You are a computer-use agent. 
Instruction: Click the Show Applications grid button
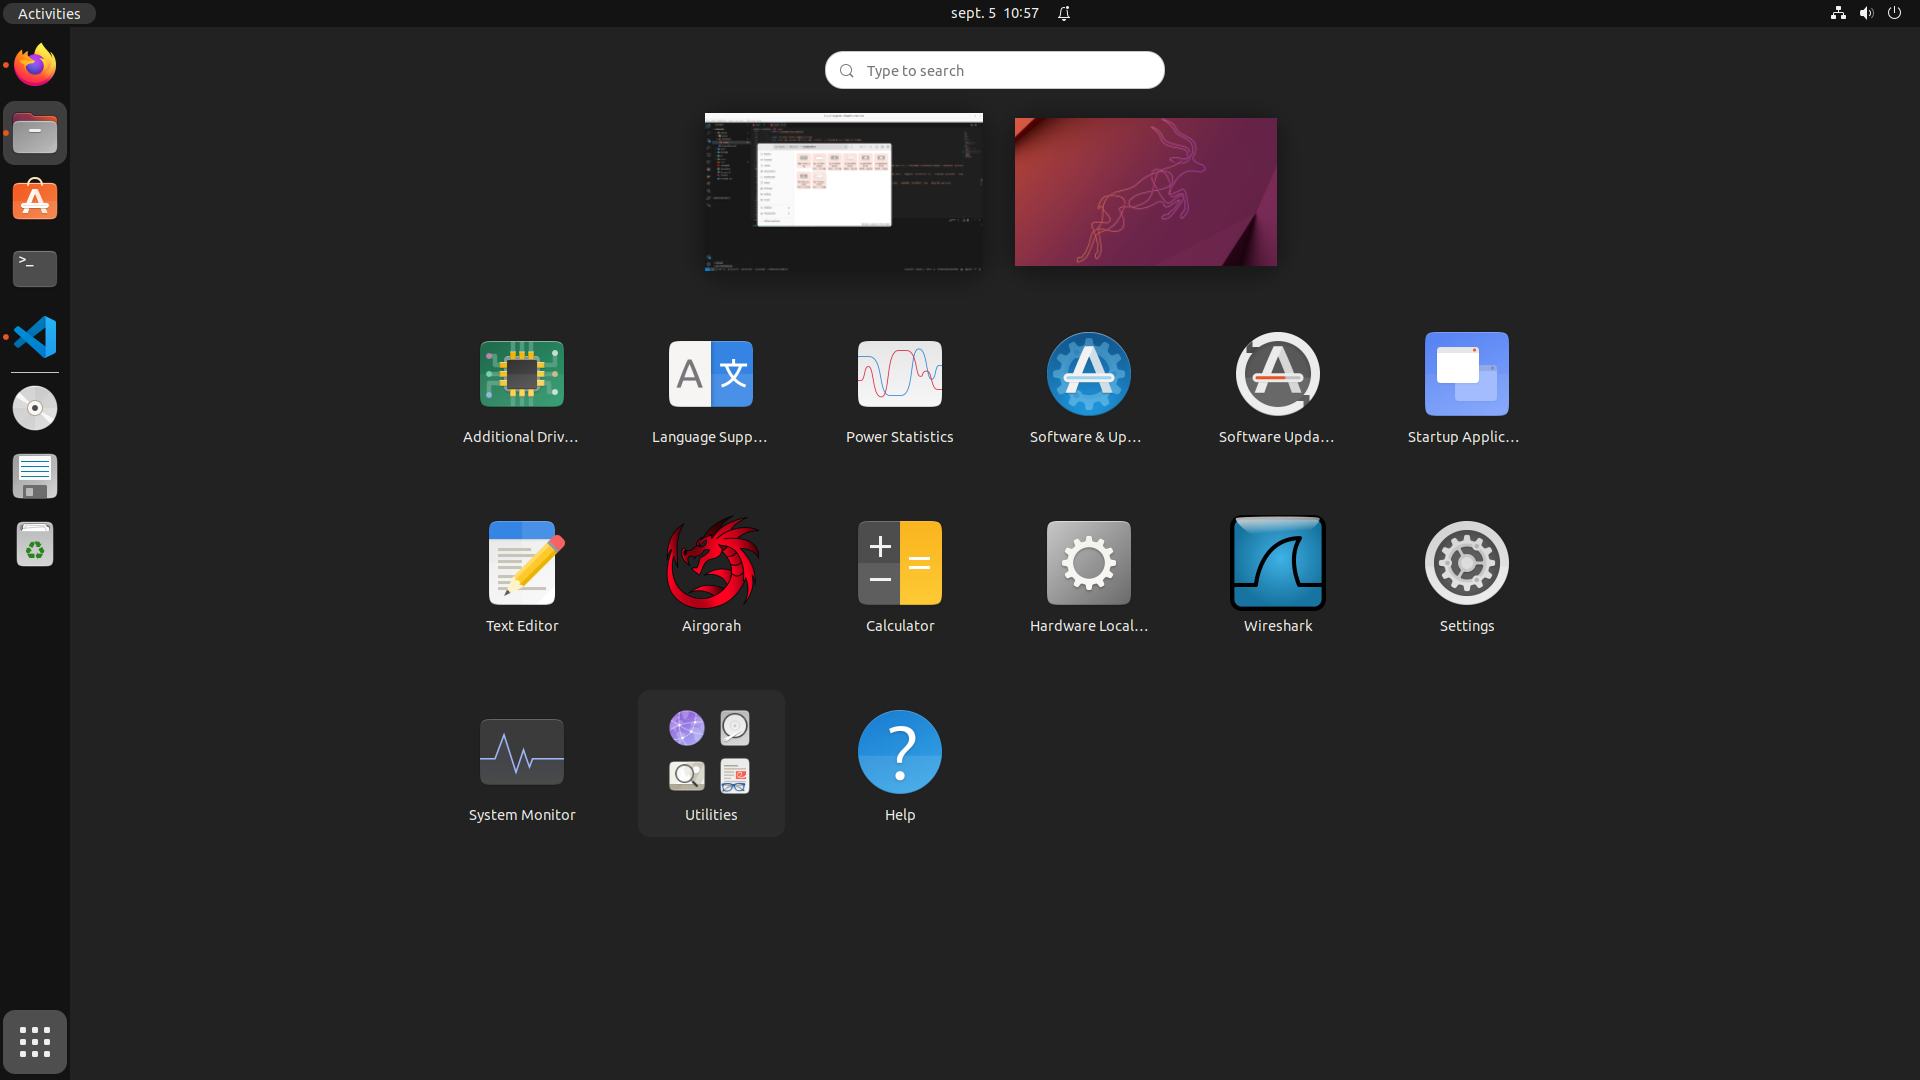tap(35, 1042)
